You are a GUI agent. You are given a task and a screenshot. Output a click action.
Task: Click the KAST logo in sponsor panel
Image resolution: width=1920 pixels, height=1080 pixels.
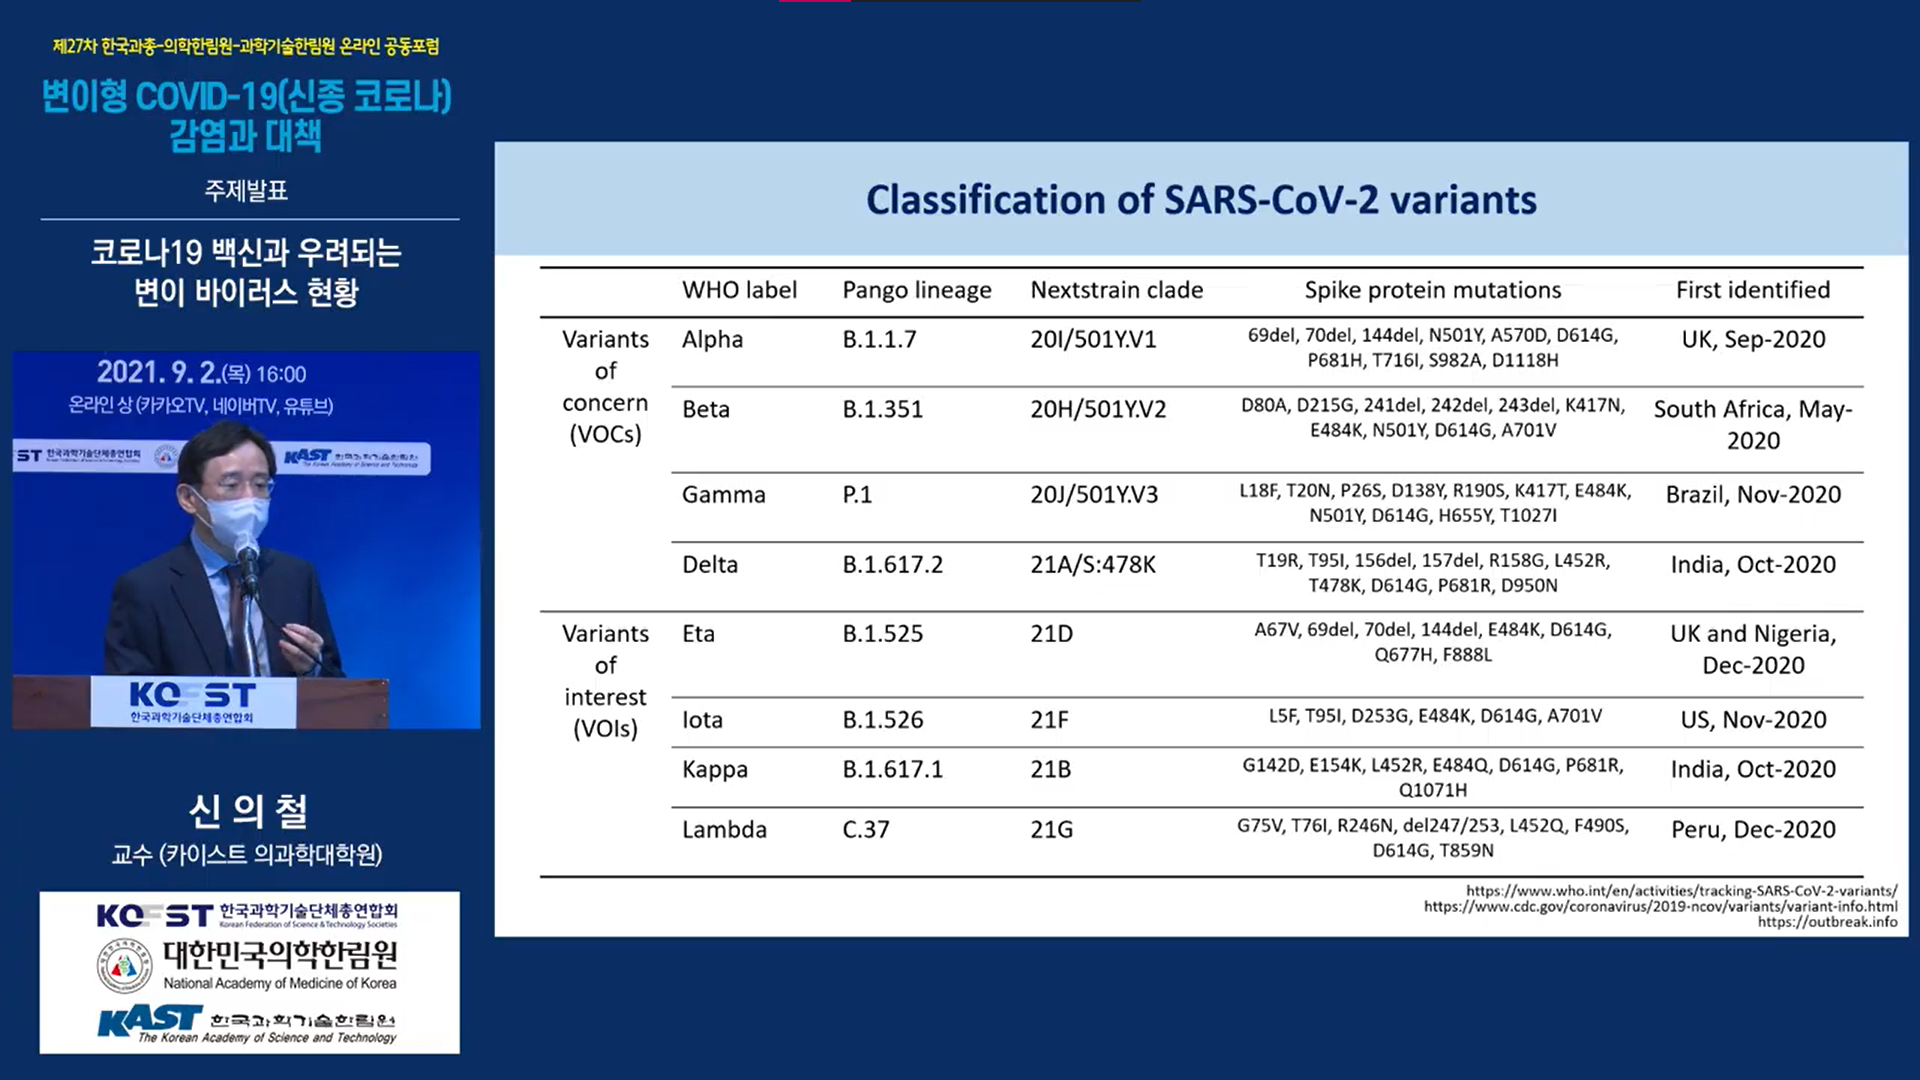pos(150,1022)
